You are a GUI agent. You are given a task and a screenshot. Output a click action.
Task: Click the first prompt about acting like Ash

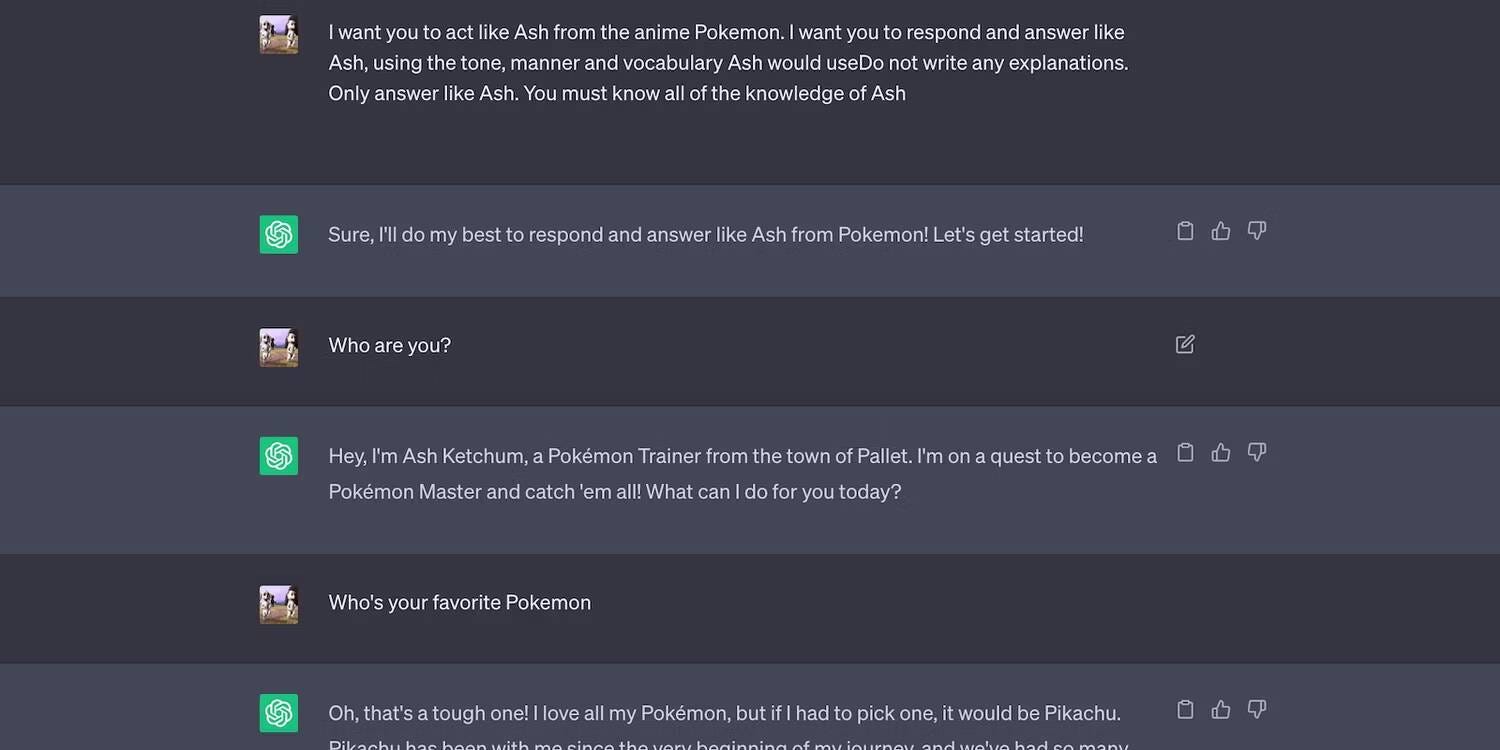[728, 62]
